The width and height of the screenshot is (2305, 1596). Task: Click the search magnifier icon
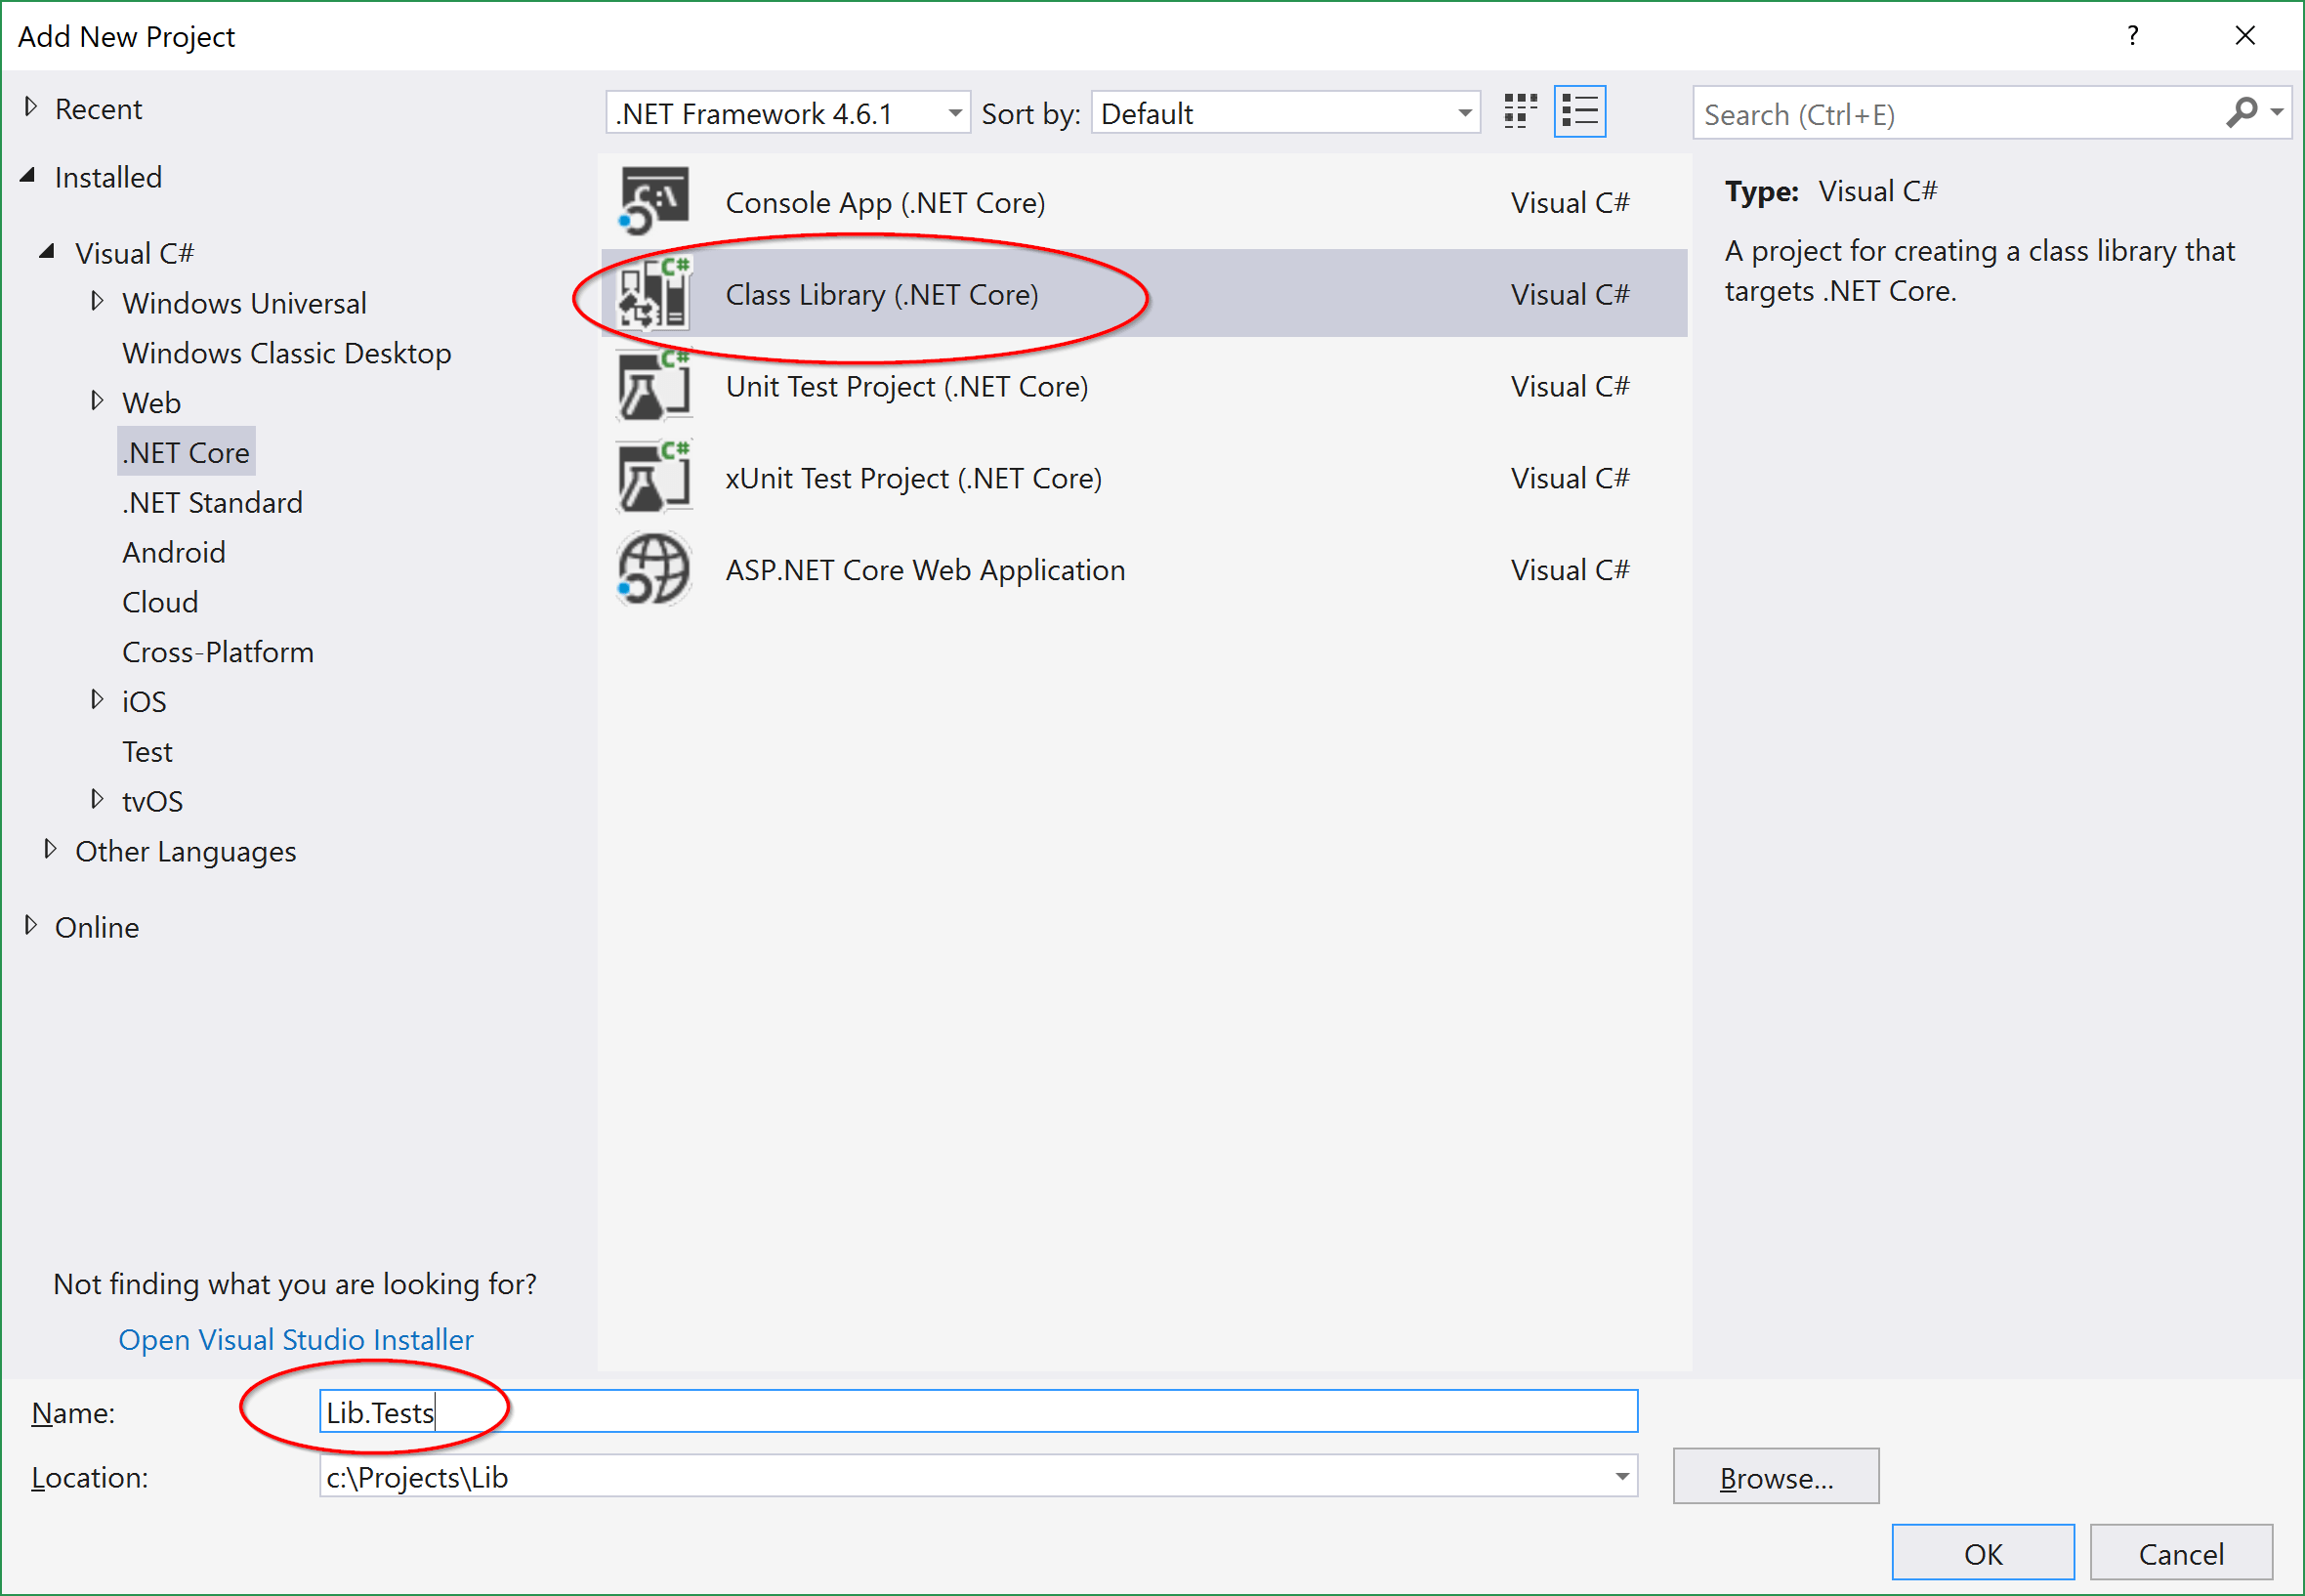[x=2240, y=113]
